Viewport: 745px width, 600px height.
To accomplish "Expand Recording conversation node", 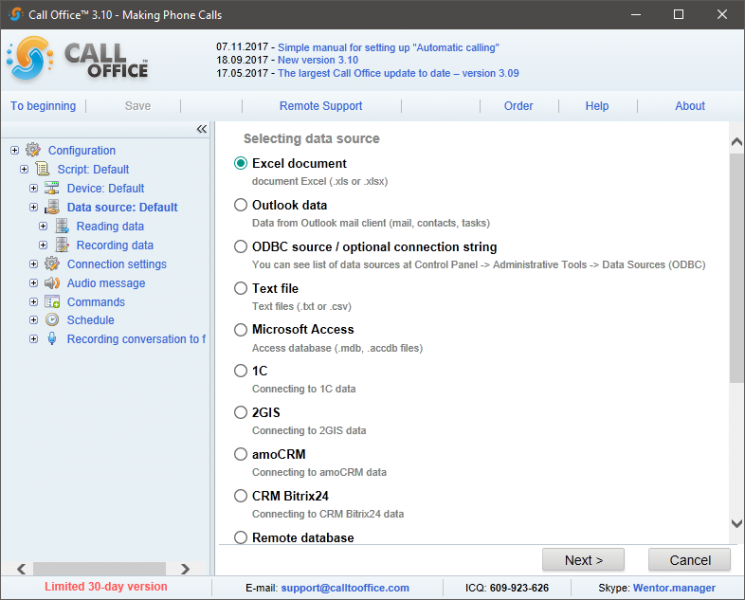I will [x=33, y=339].
